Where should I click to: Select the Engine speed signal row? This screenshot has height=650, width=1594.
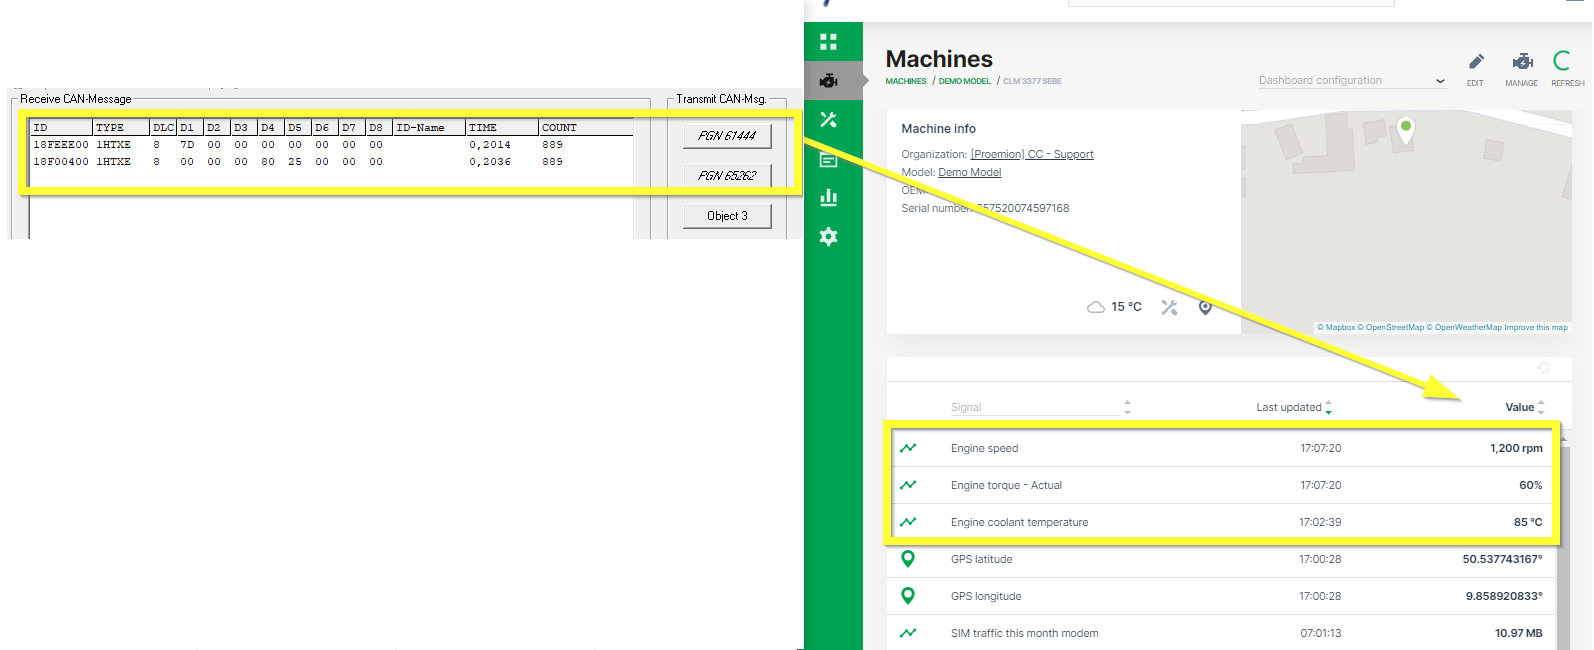[x=1220, y=448]
